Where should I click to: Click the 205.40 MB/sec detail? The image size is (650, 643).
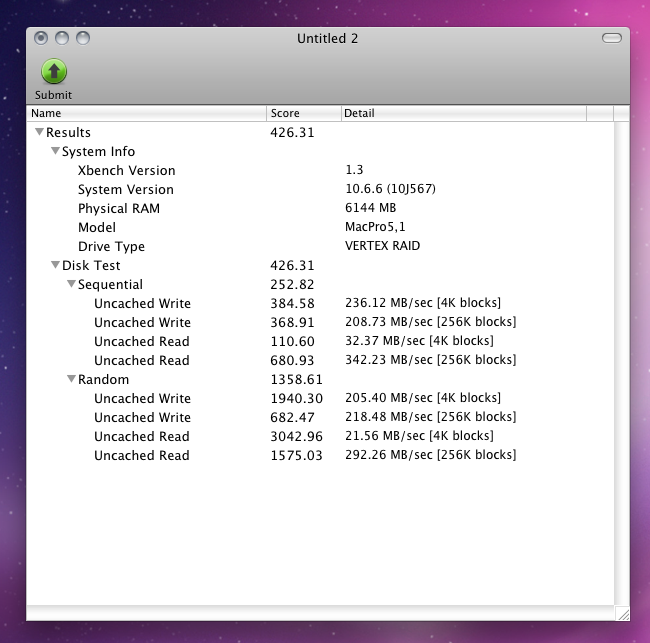(x=423, y=398)
